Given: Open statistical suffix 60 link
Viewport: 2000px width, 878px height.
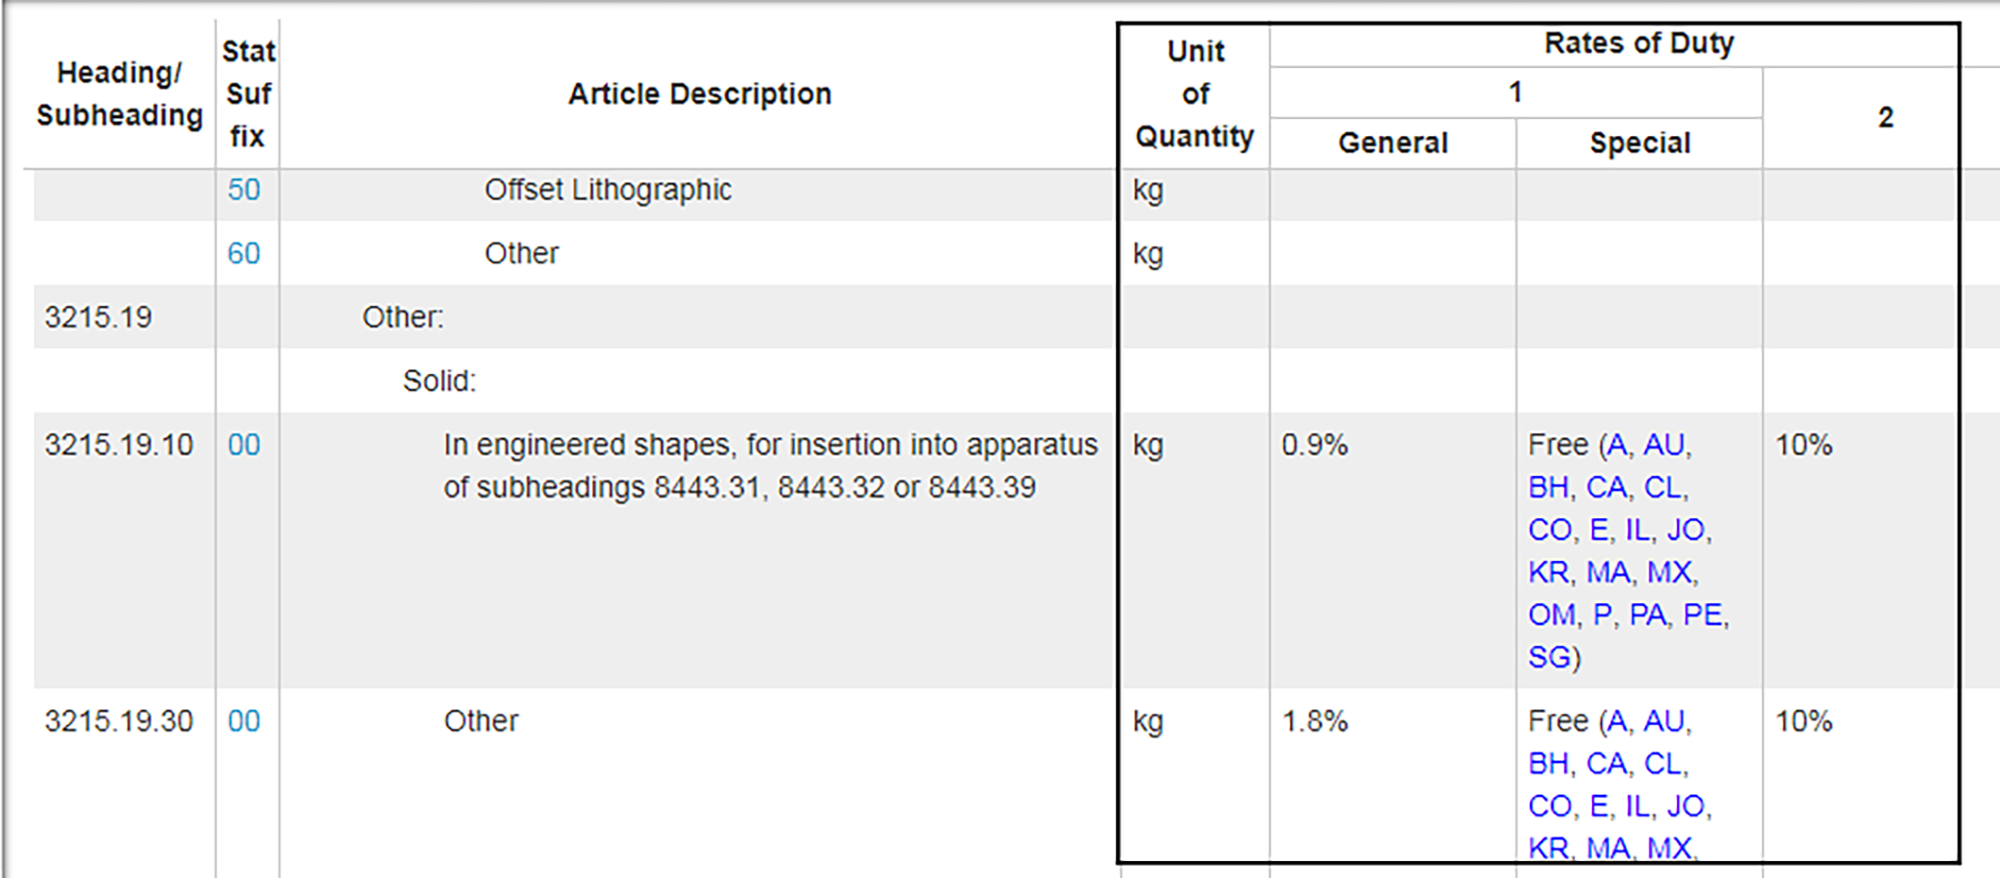Looking at the screenshot, I should (x=244, y=254).
